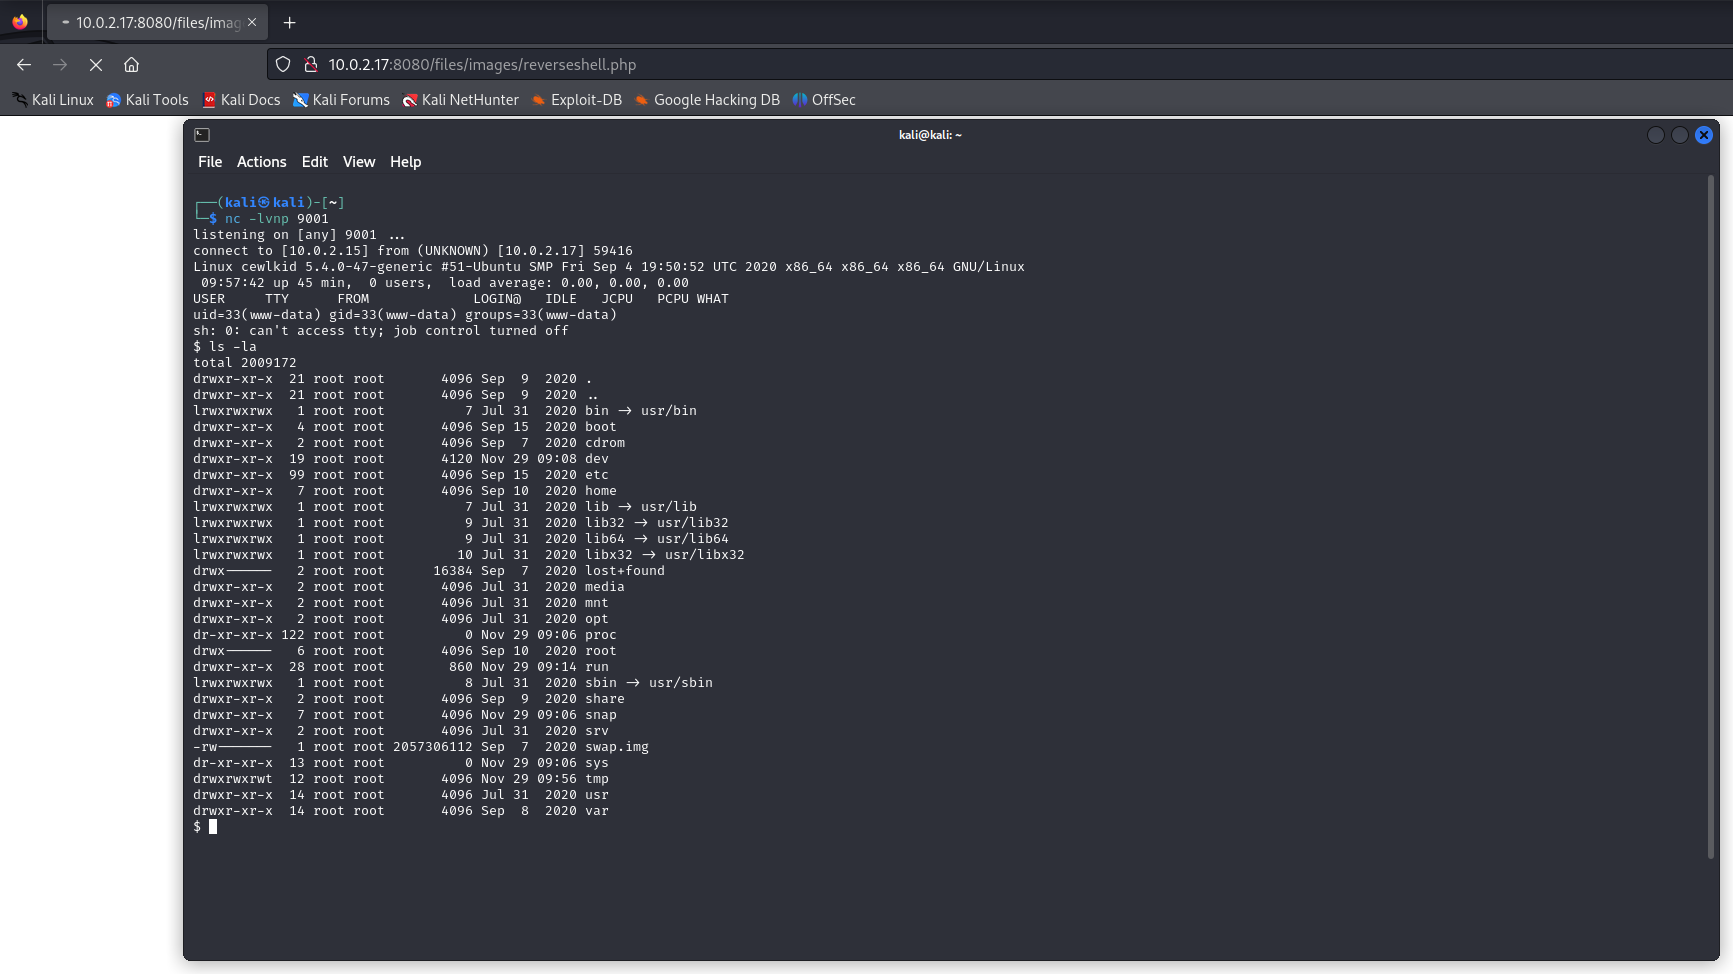1733x974 pixels.
Task: Go to the browser home page
Action: coord(131,64)
